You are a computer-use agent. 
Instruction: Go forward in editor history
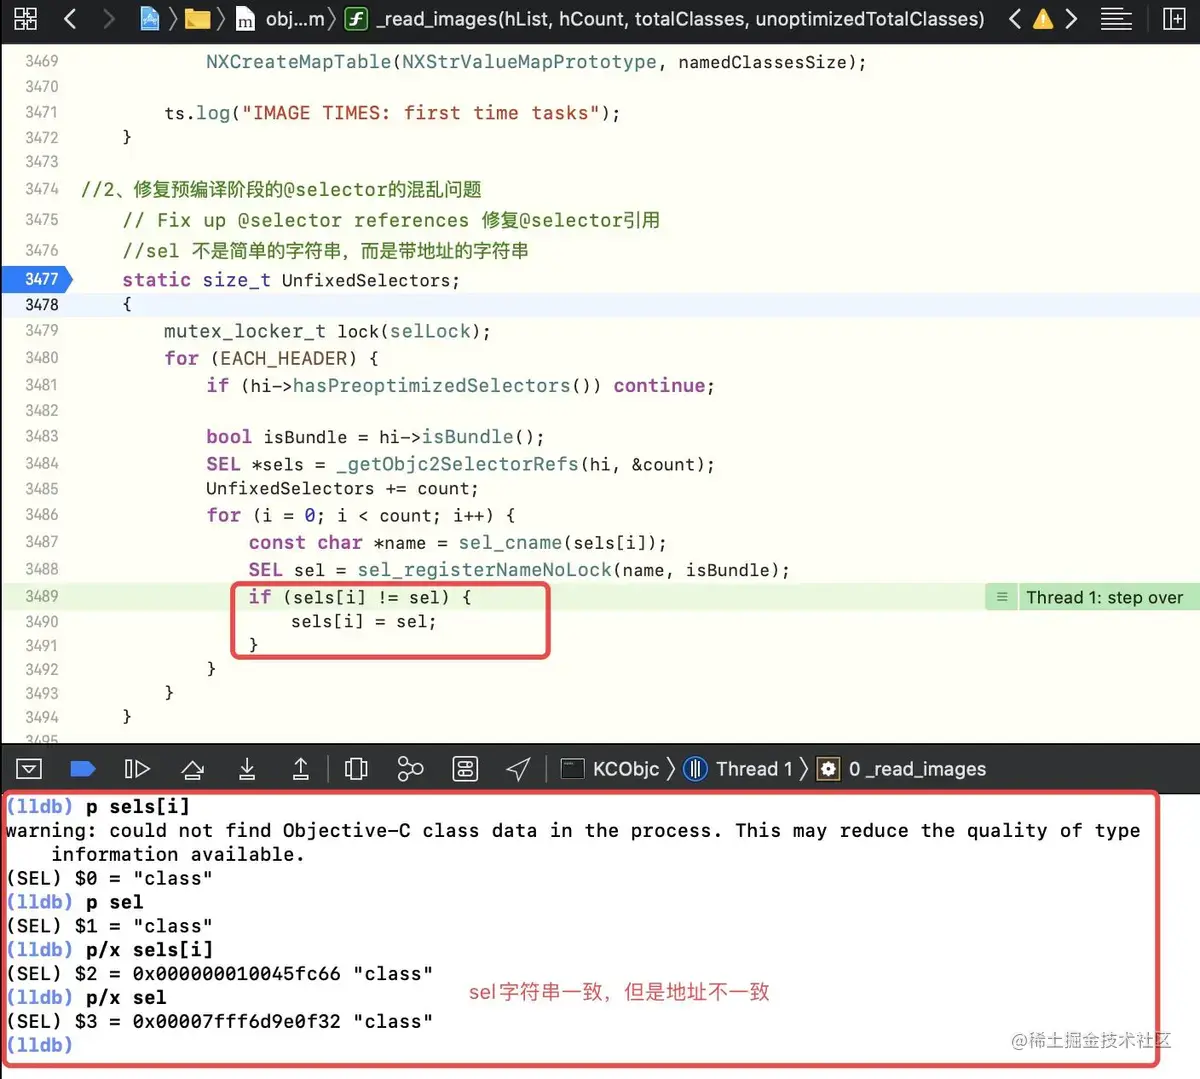click(x=109, y=18)
